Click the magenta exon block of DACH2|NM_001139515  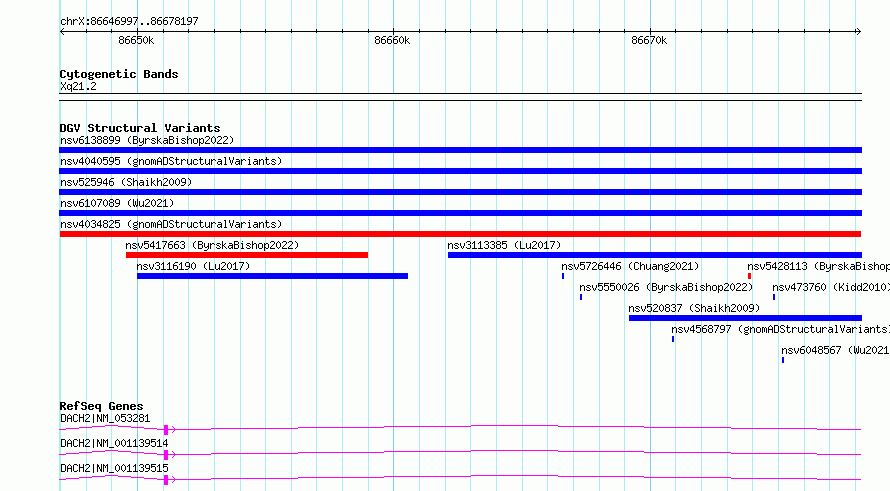click(166, 480)
